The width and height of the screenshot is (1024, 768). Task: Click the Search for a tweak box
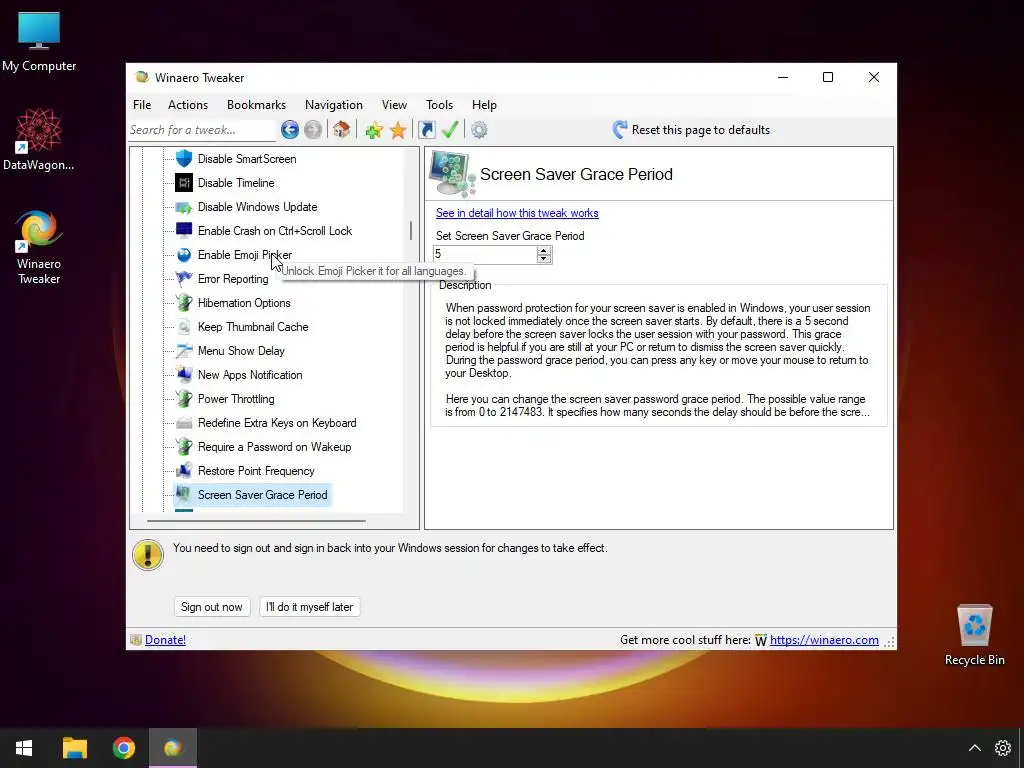pyautogui.click(x=202, y=130)
